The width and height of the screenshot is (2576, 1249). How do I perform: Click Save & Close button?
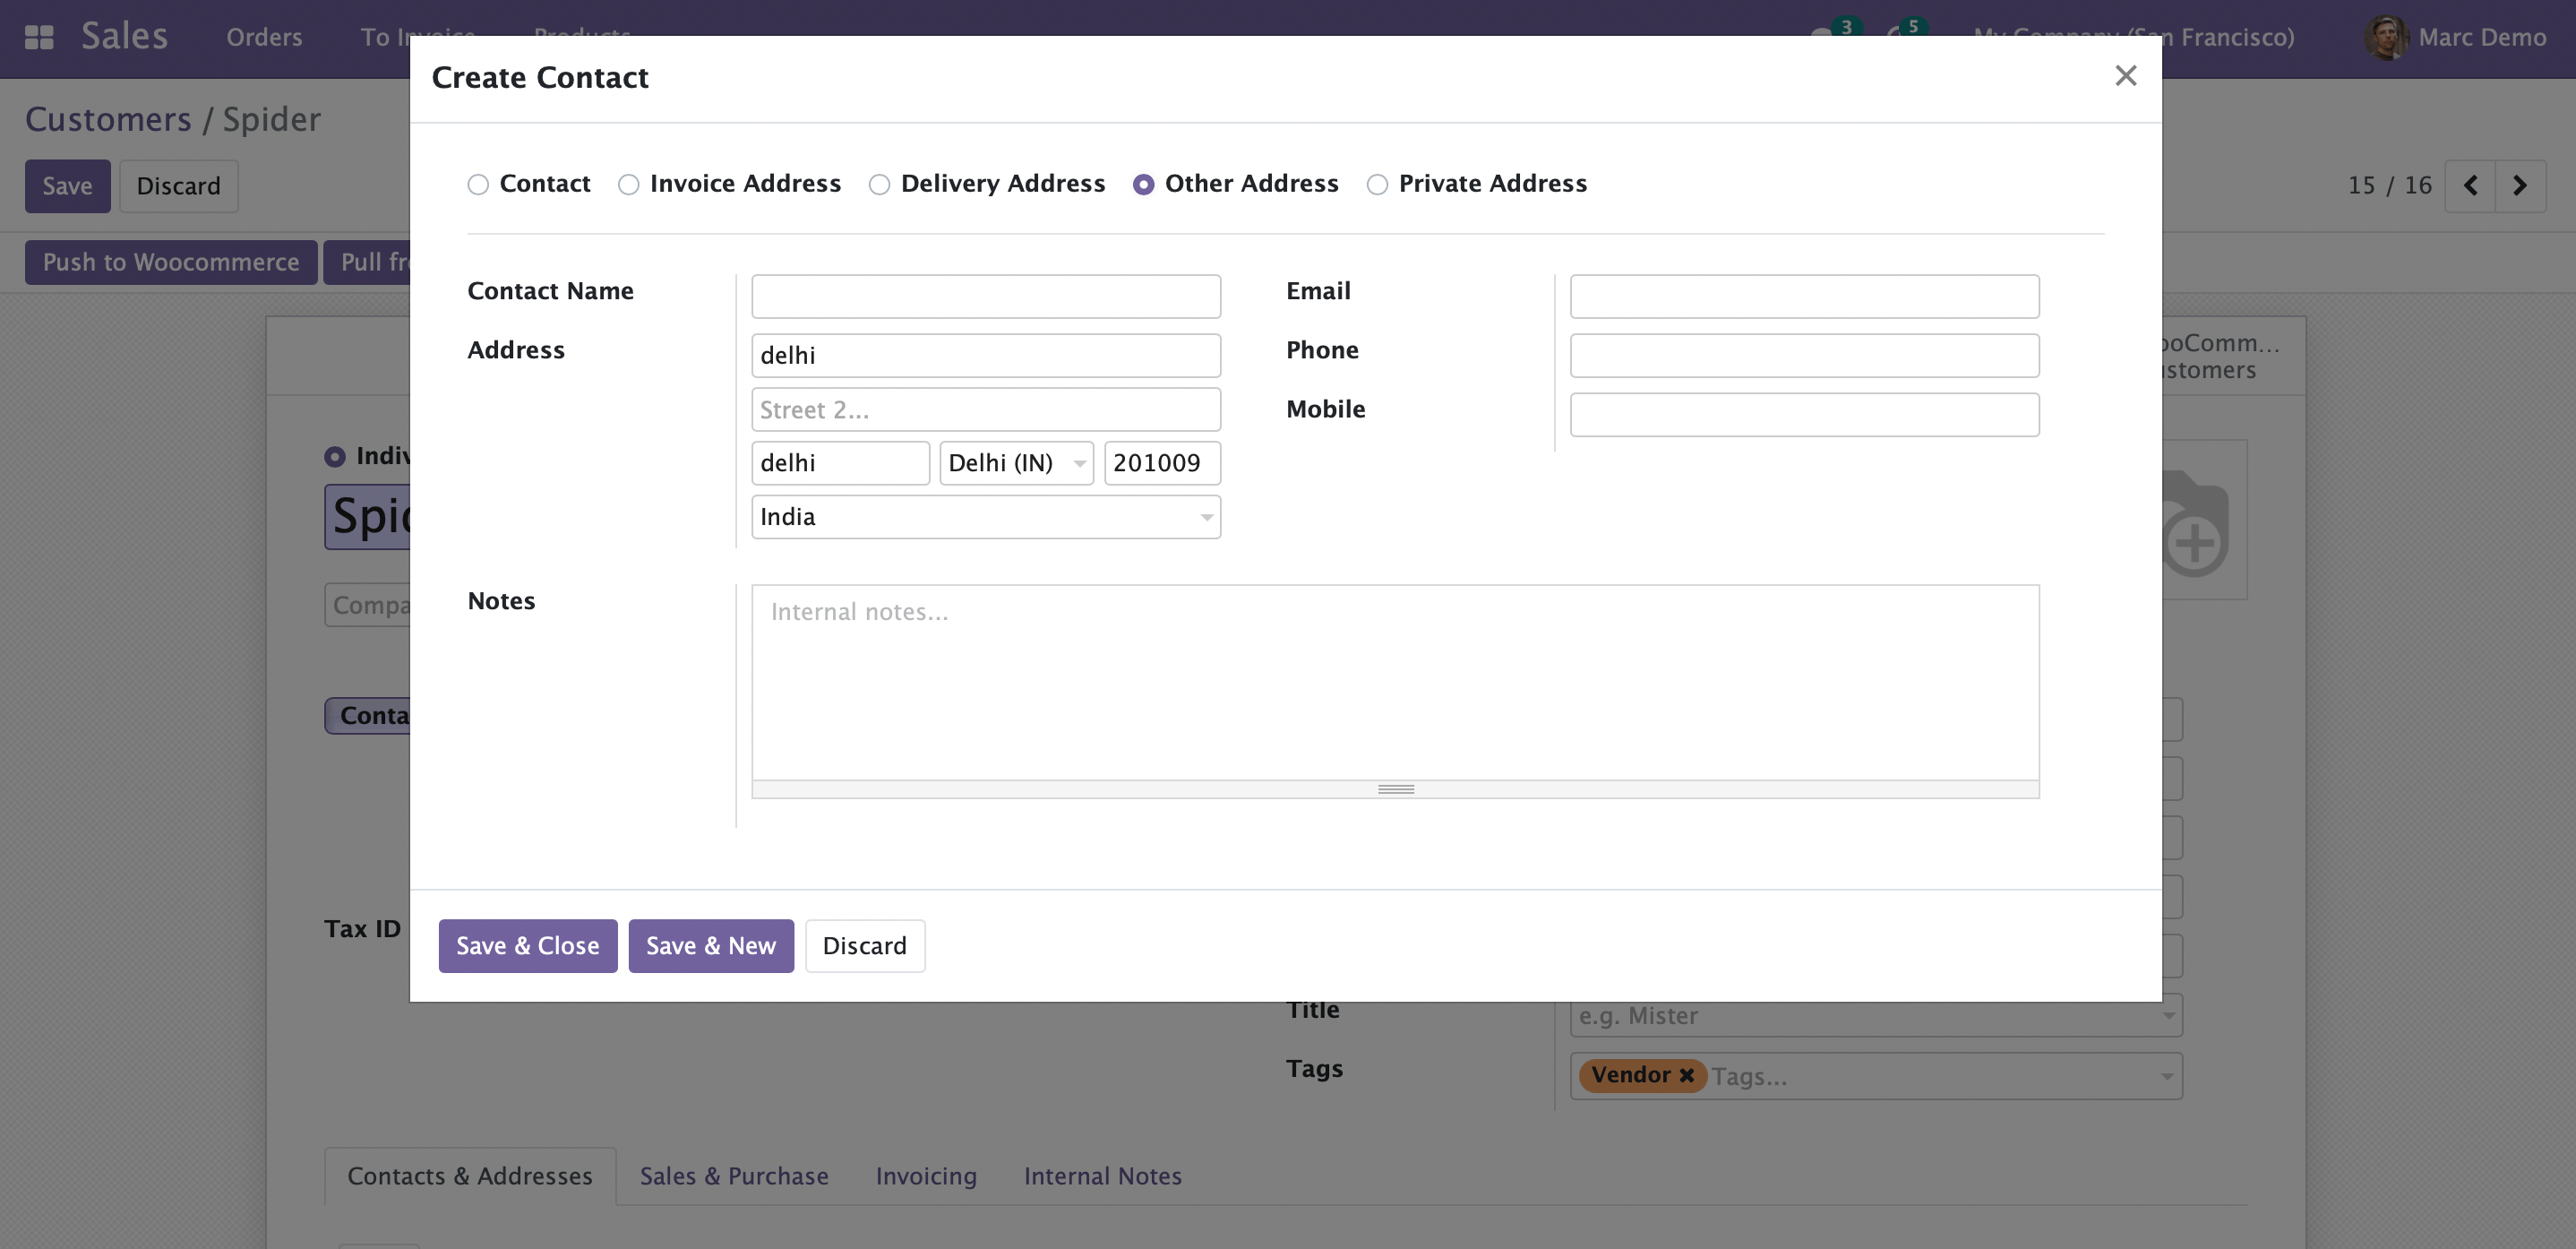tap(527, 945)
